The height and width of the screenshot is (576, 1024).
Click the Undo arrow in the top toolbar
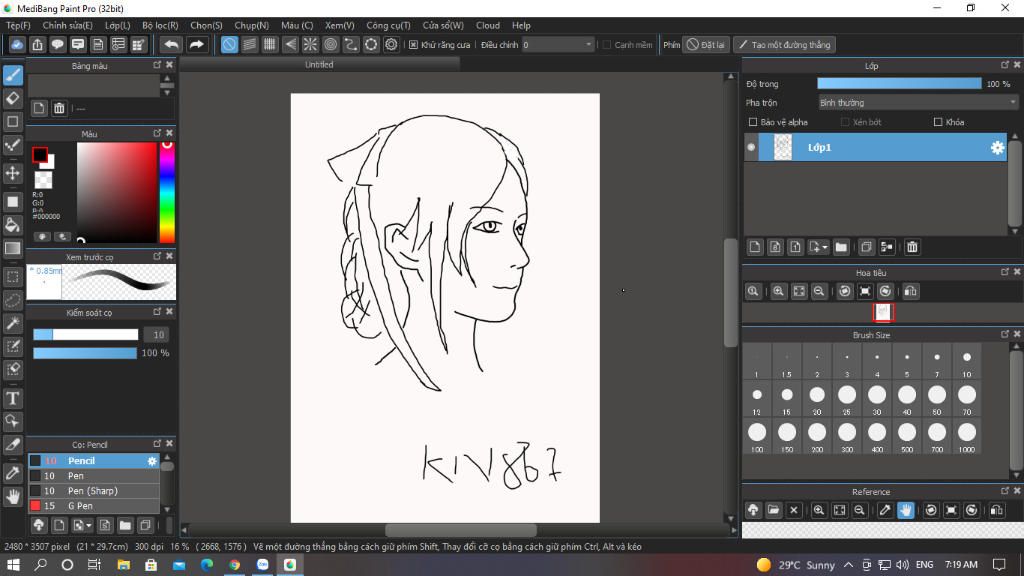(x=171, y=44)
